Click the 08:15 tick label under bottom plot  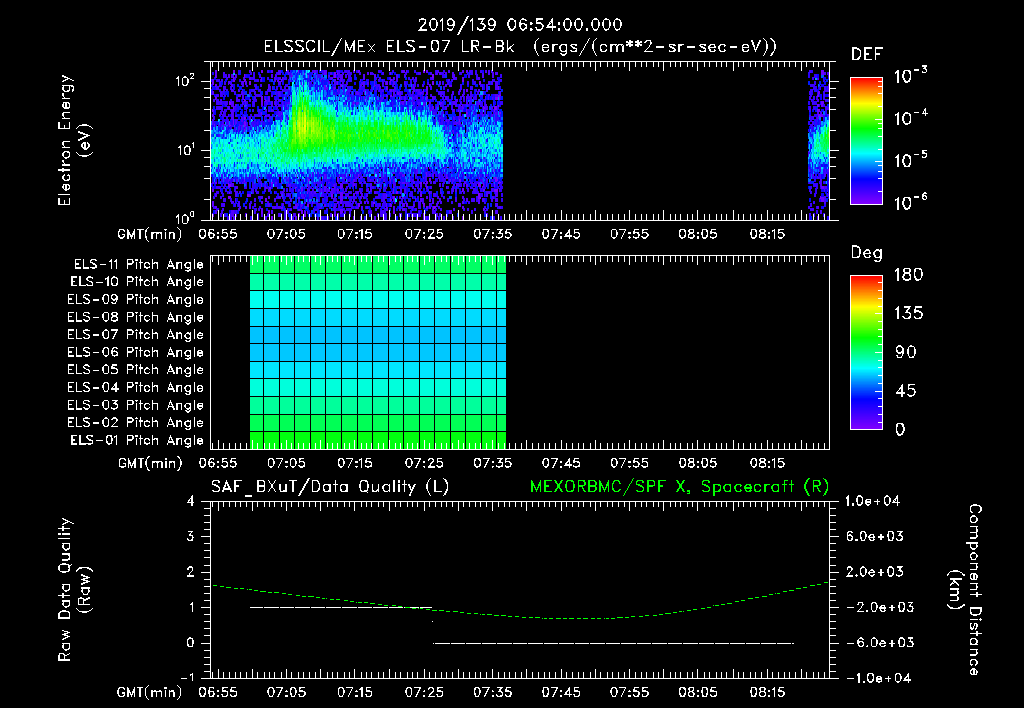[x=767, y=692]
